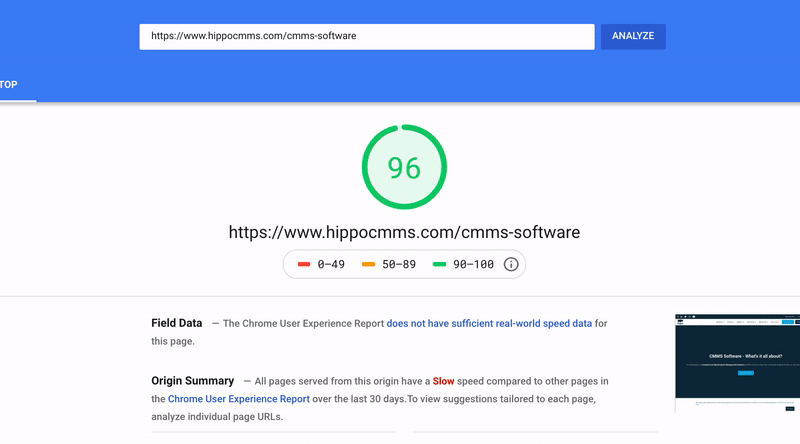The width and height of the screenshot is (800, 444).
Task: Click the 90–100 green range legend
Action: pos(463,264)
